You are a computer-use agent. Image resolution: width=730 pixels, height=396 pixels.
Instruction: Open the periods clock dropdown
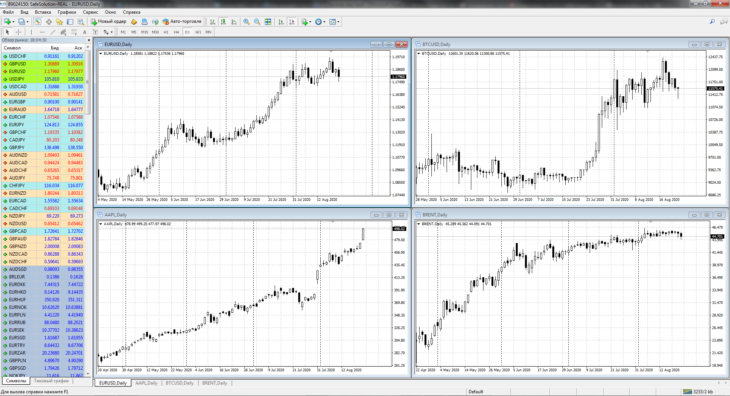click(x=320, y=22)
